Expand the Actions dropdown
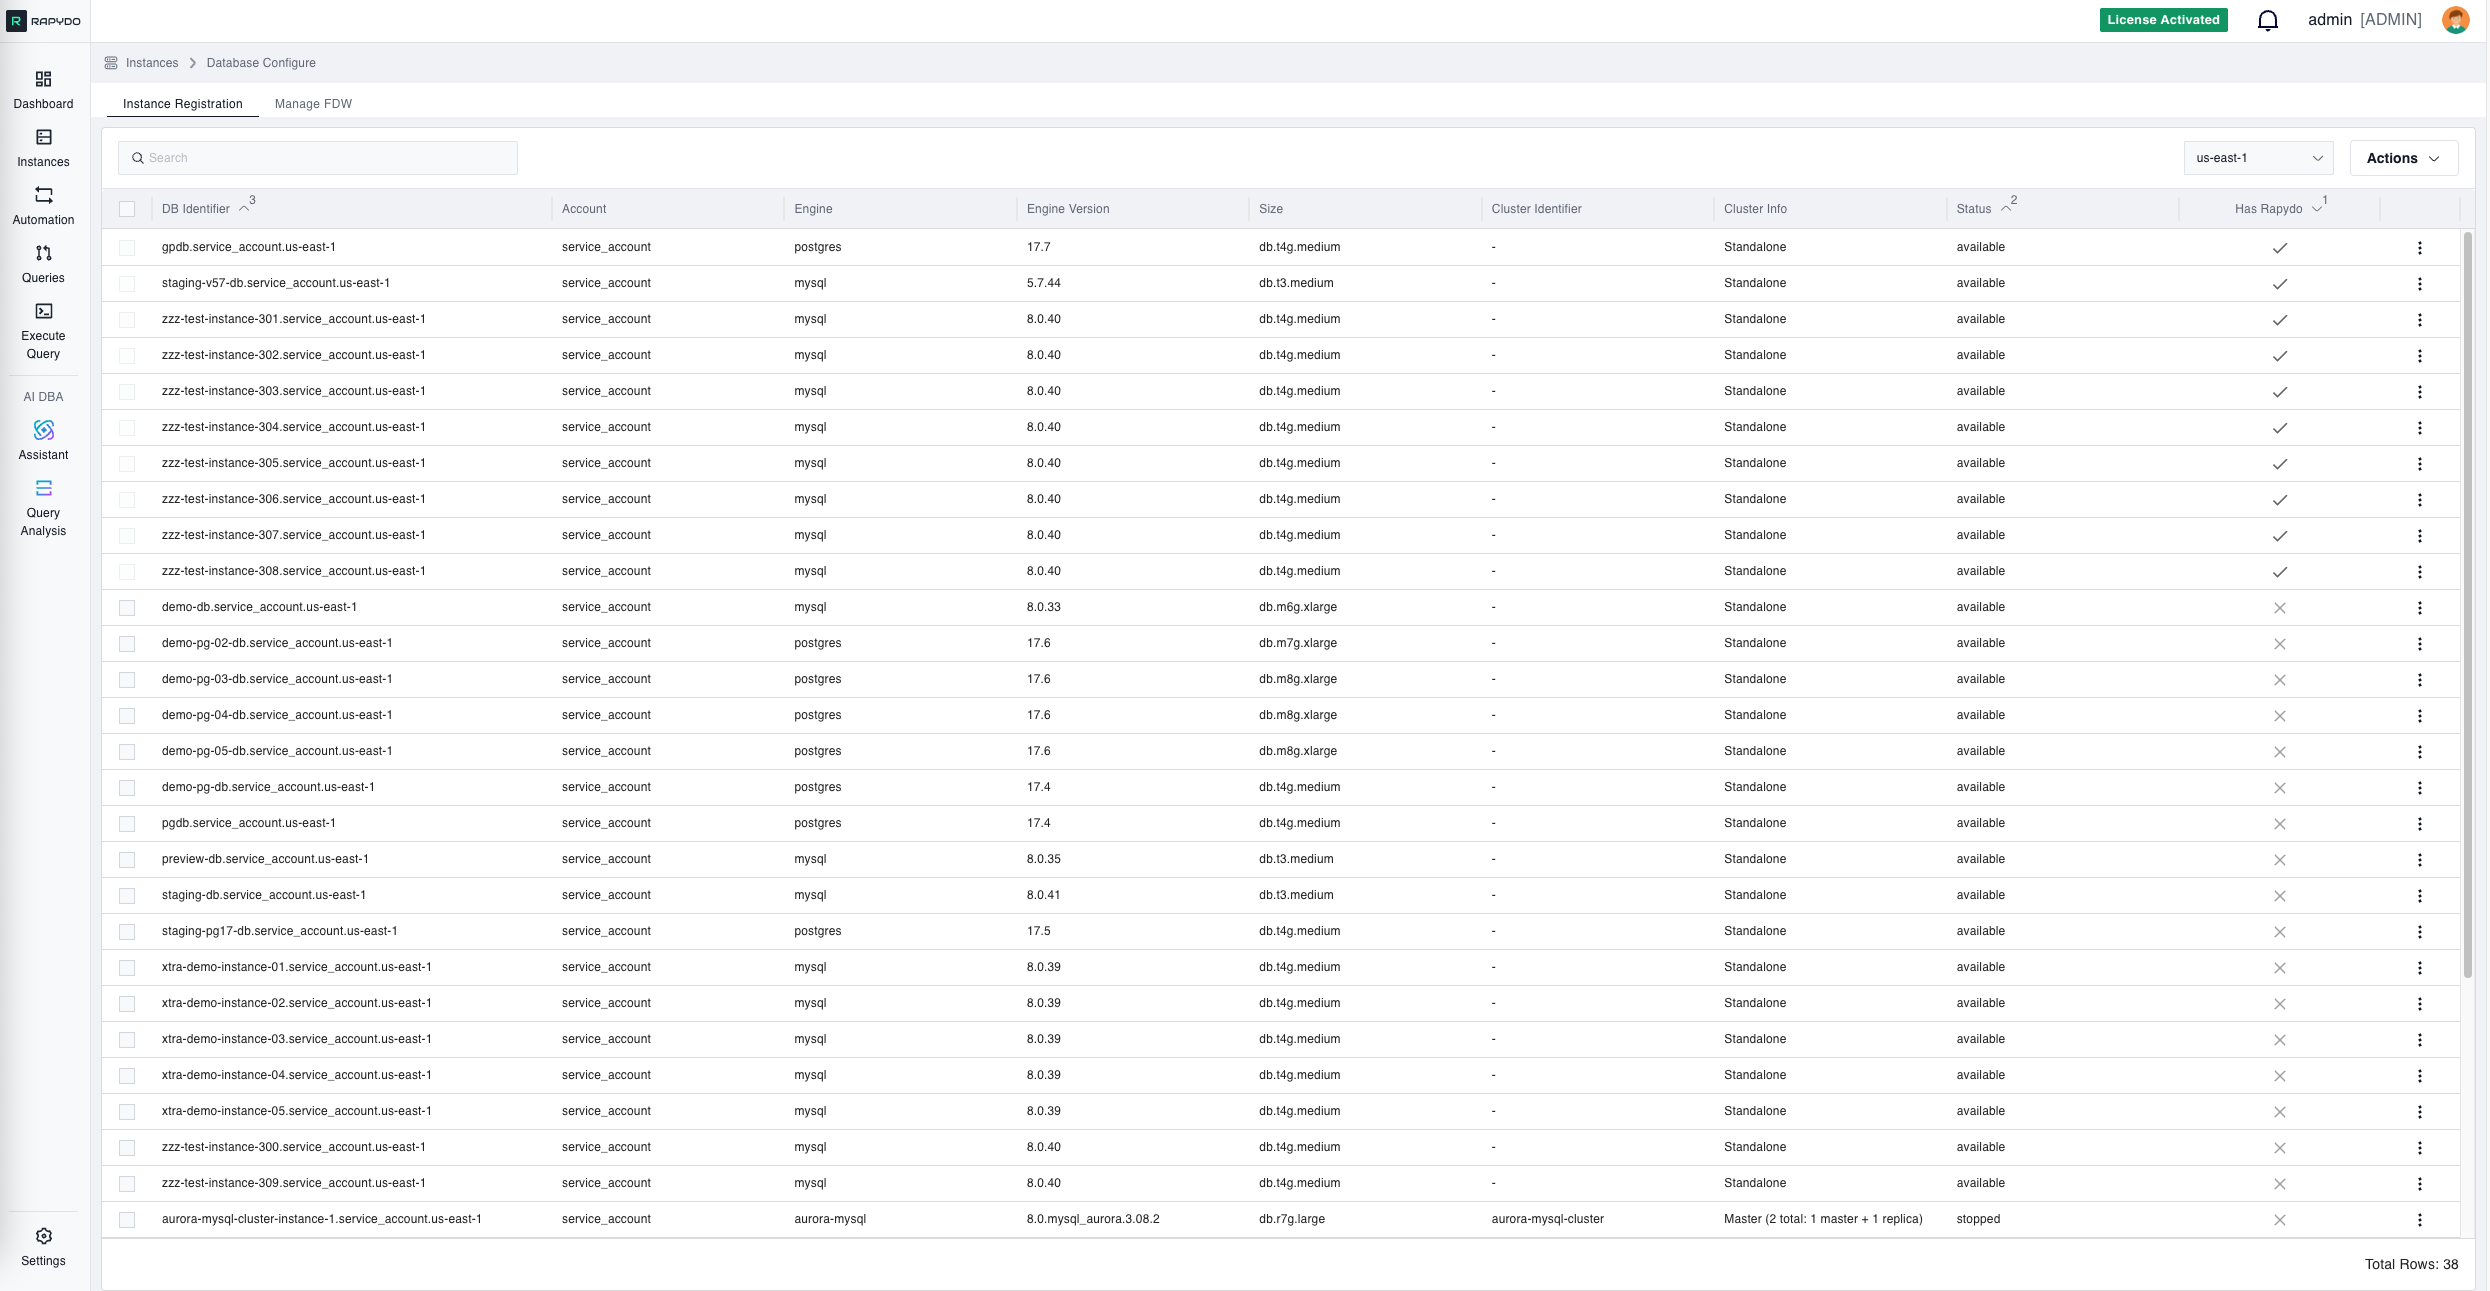 tap(2403, 157)
